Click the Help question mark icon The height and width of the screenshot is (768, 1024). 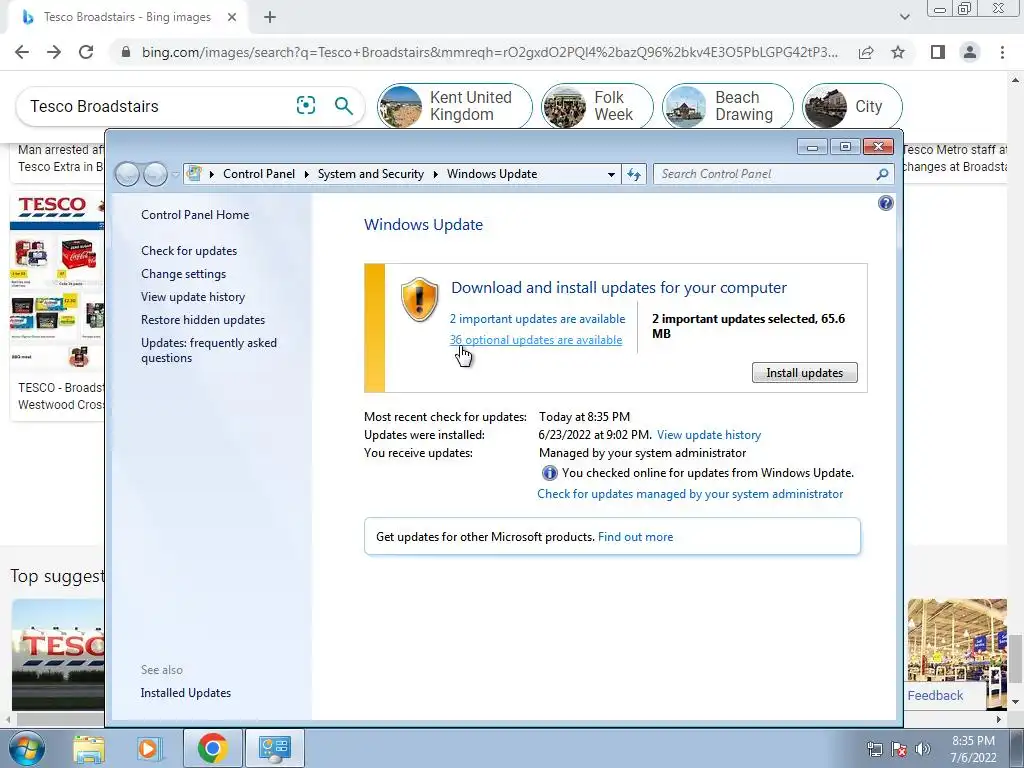pos(886,203)
